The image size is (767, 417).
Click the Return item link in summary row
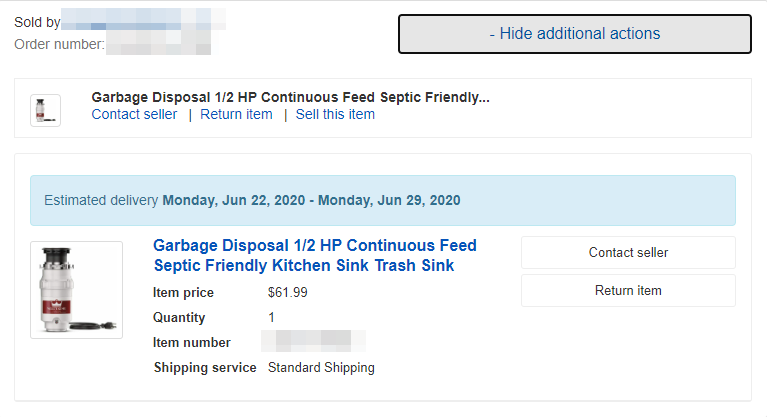click(236, 114)
